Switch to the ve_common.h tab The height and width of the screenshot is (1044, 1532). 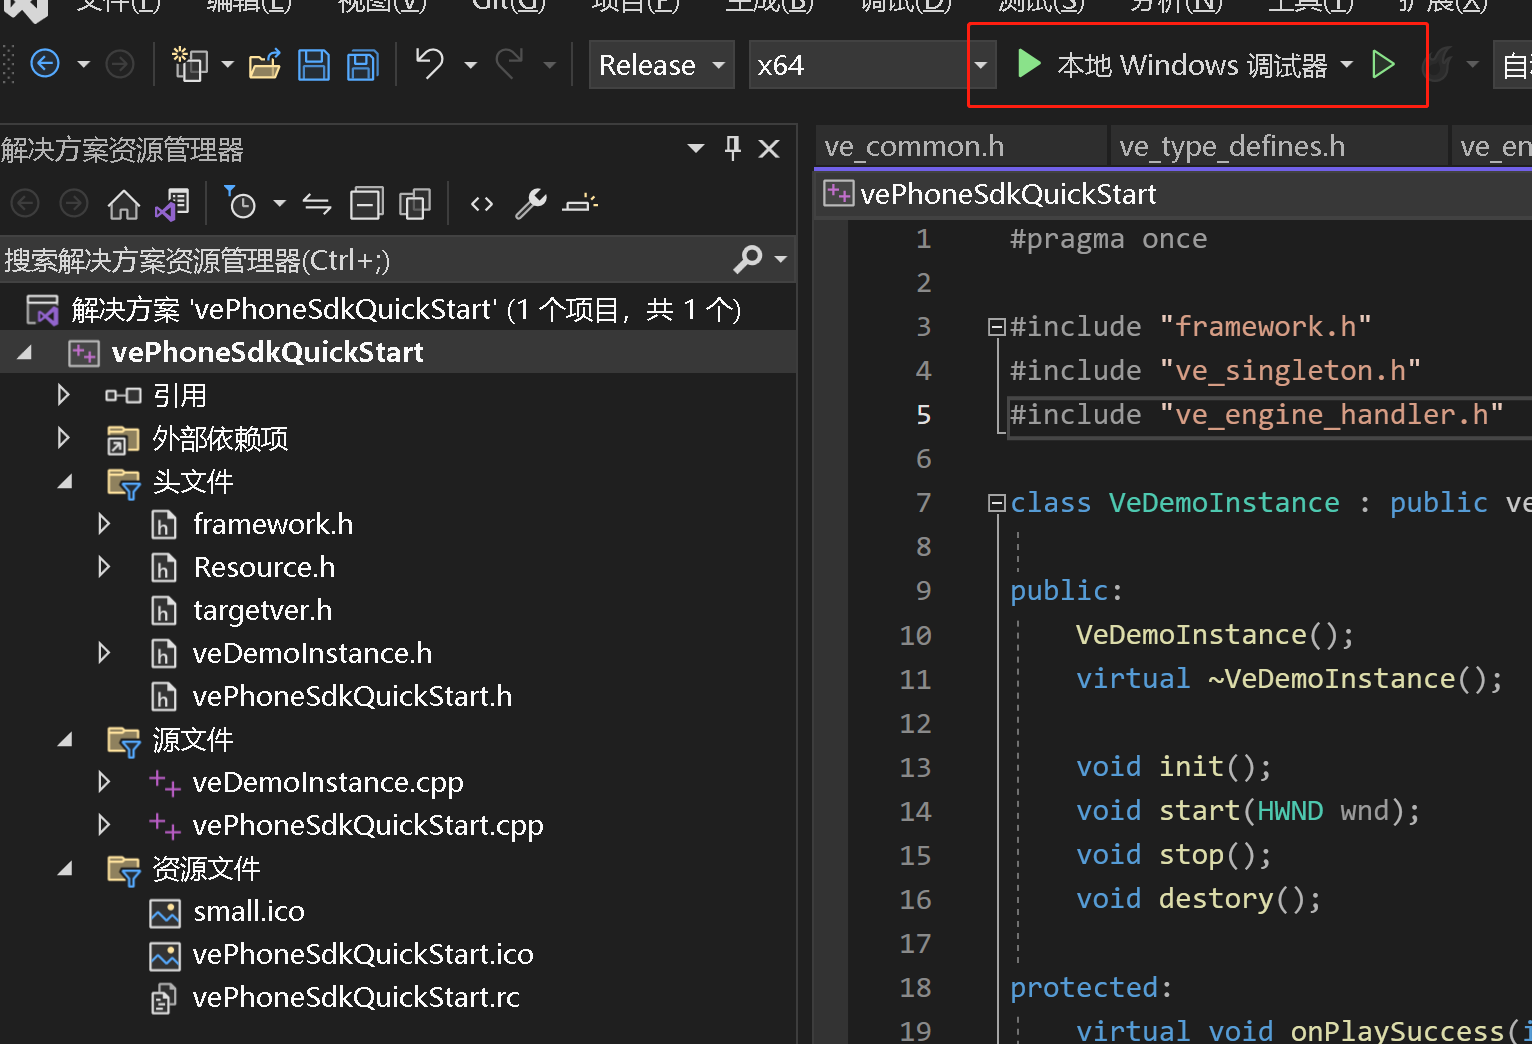[x=914, y=147]
